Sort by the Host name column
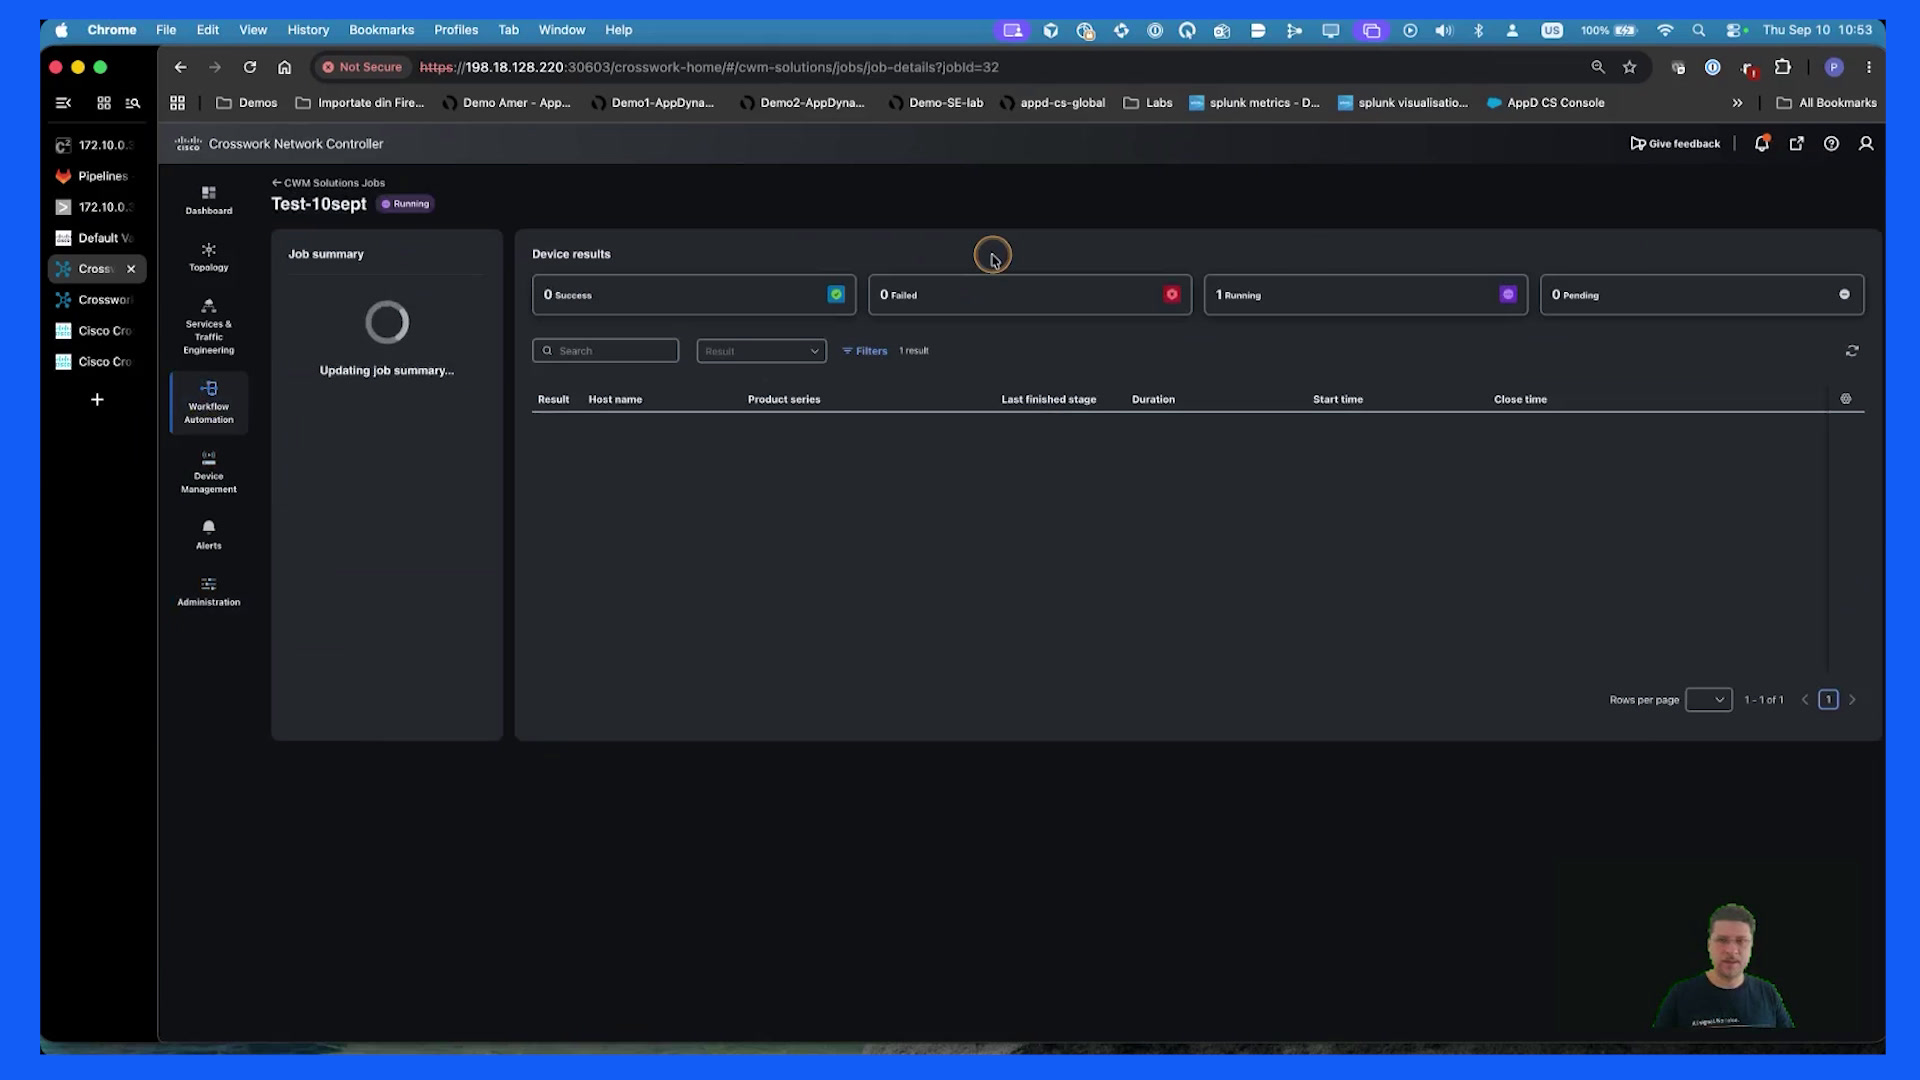This screenshot has width=1920, height=1080. (615, 399)
